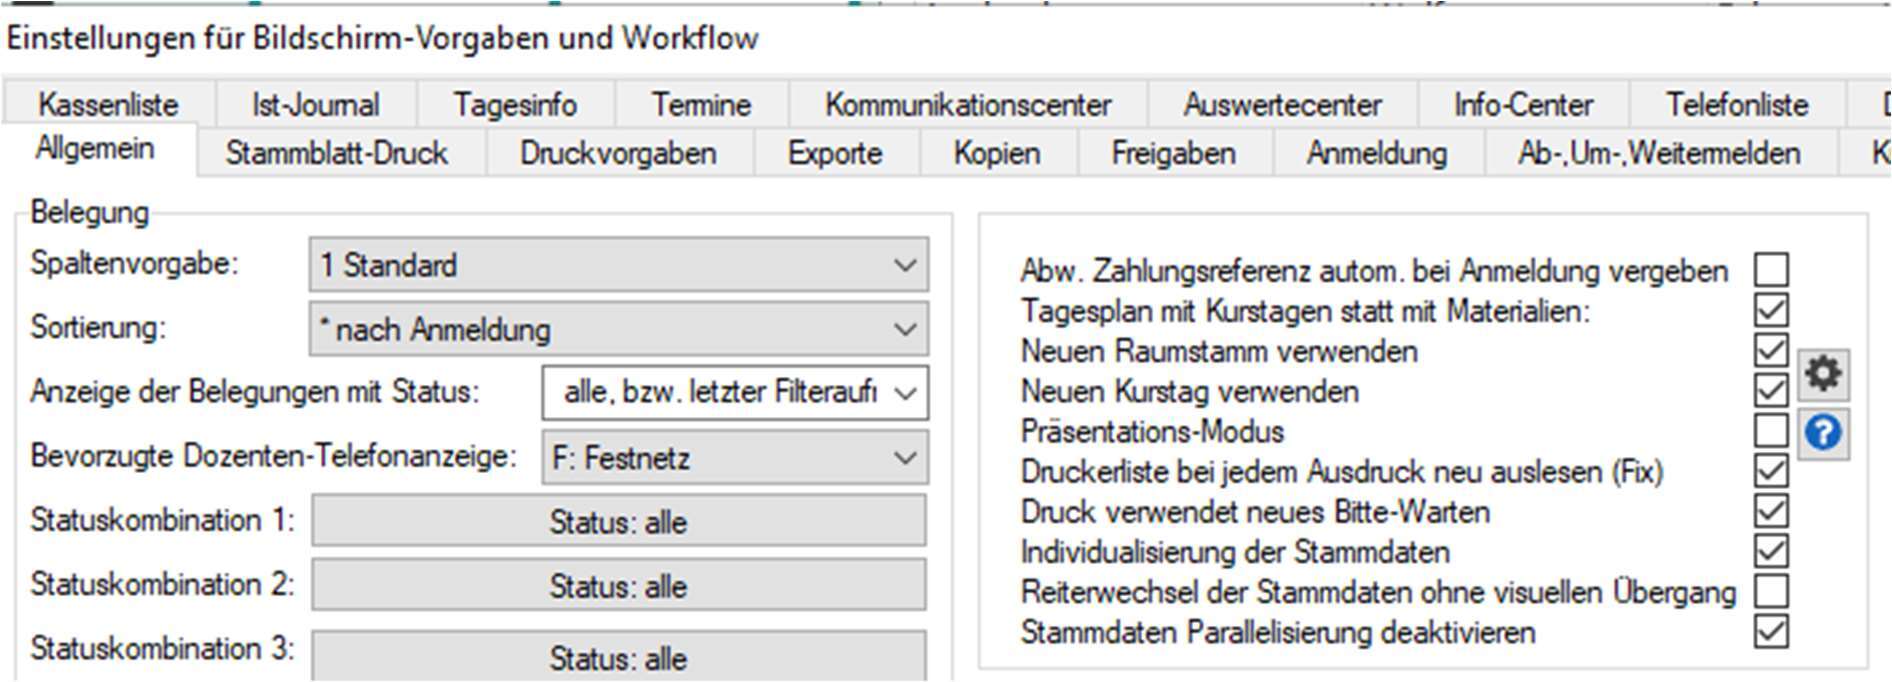Click the Spaltenvorgabe: label text

click(x=135, y=263)
